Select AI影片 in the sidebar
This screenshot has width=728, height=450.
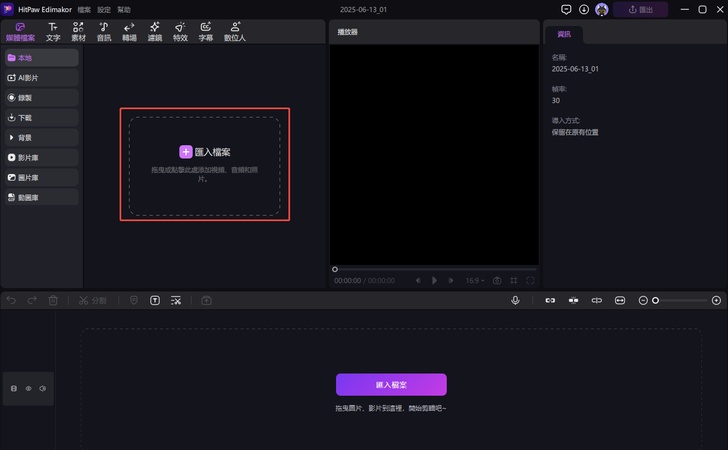click(42, 78)
